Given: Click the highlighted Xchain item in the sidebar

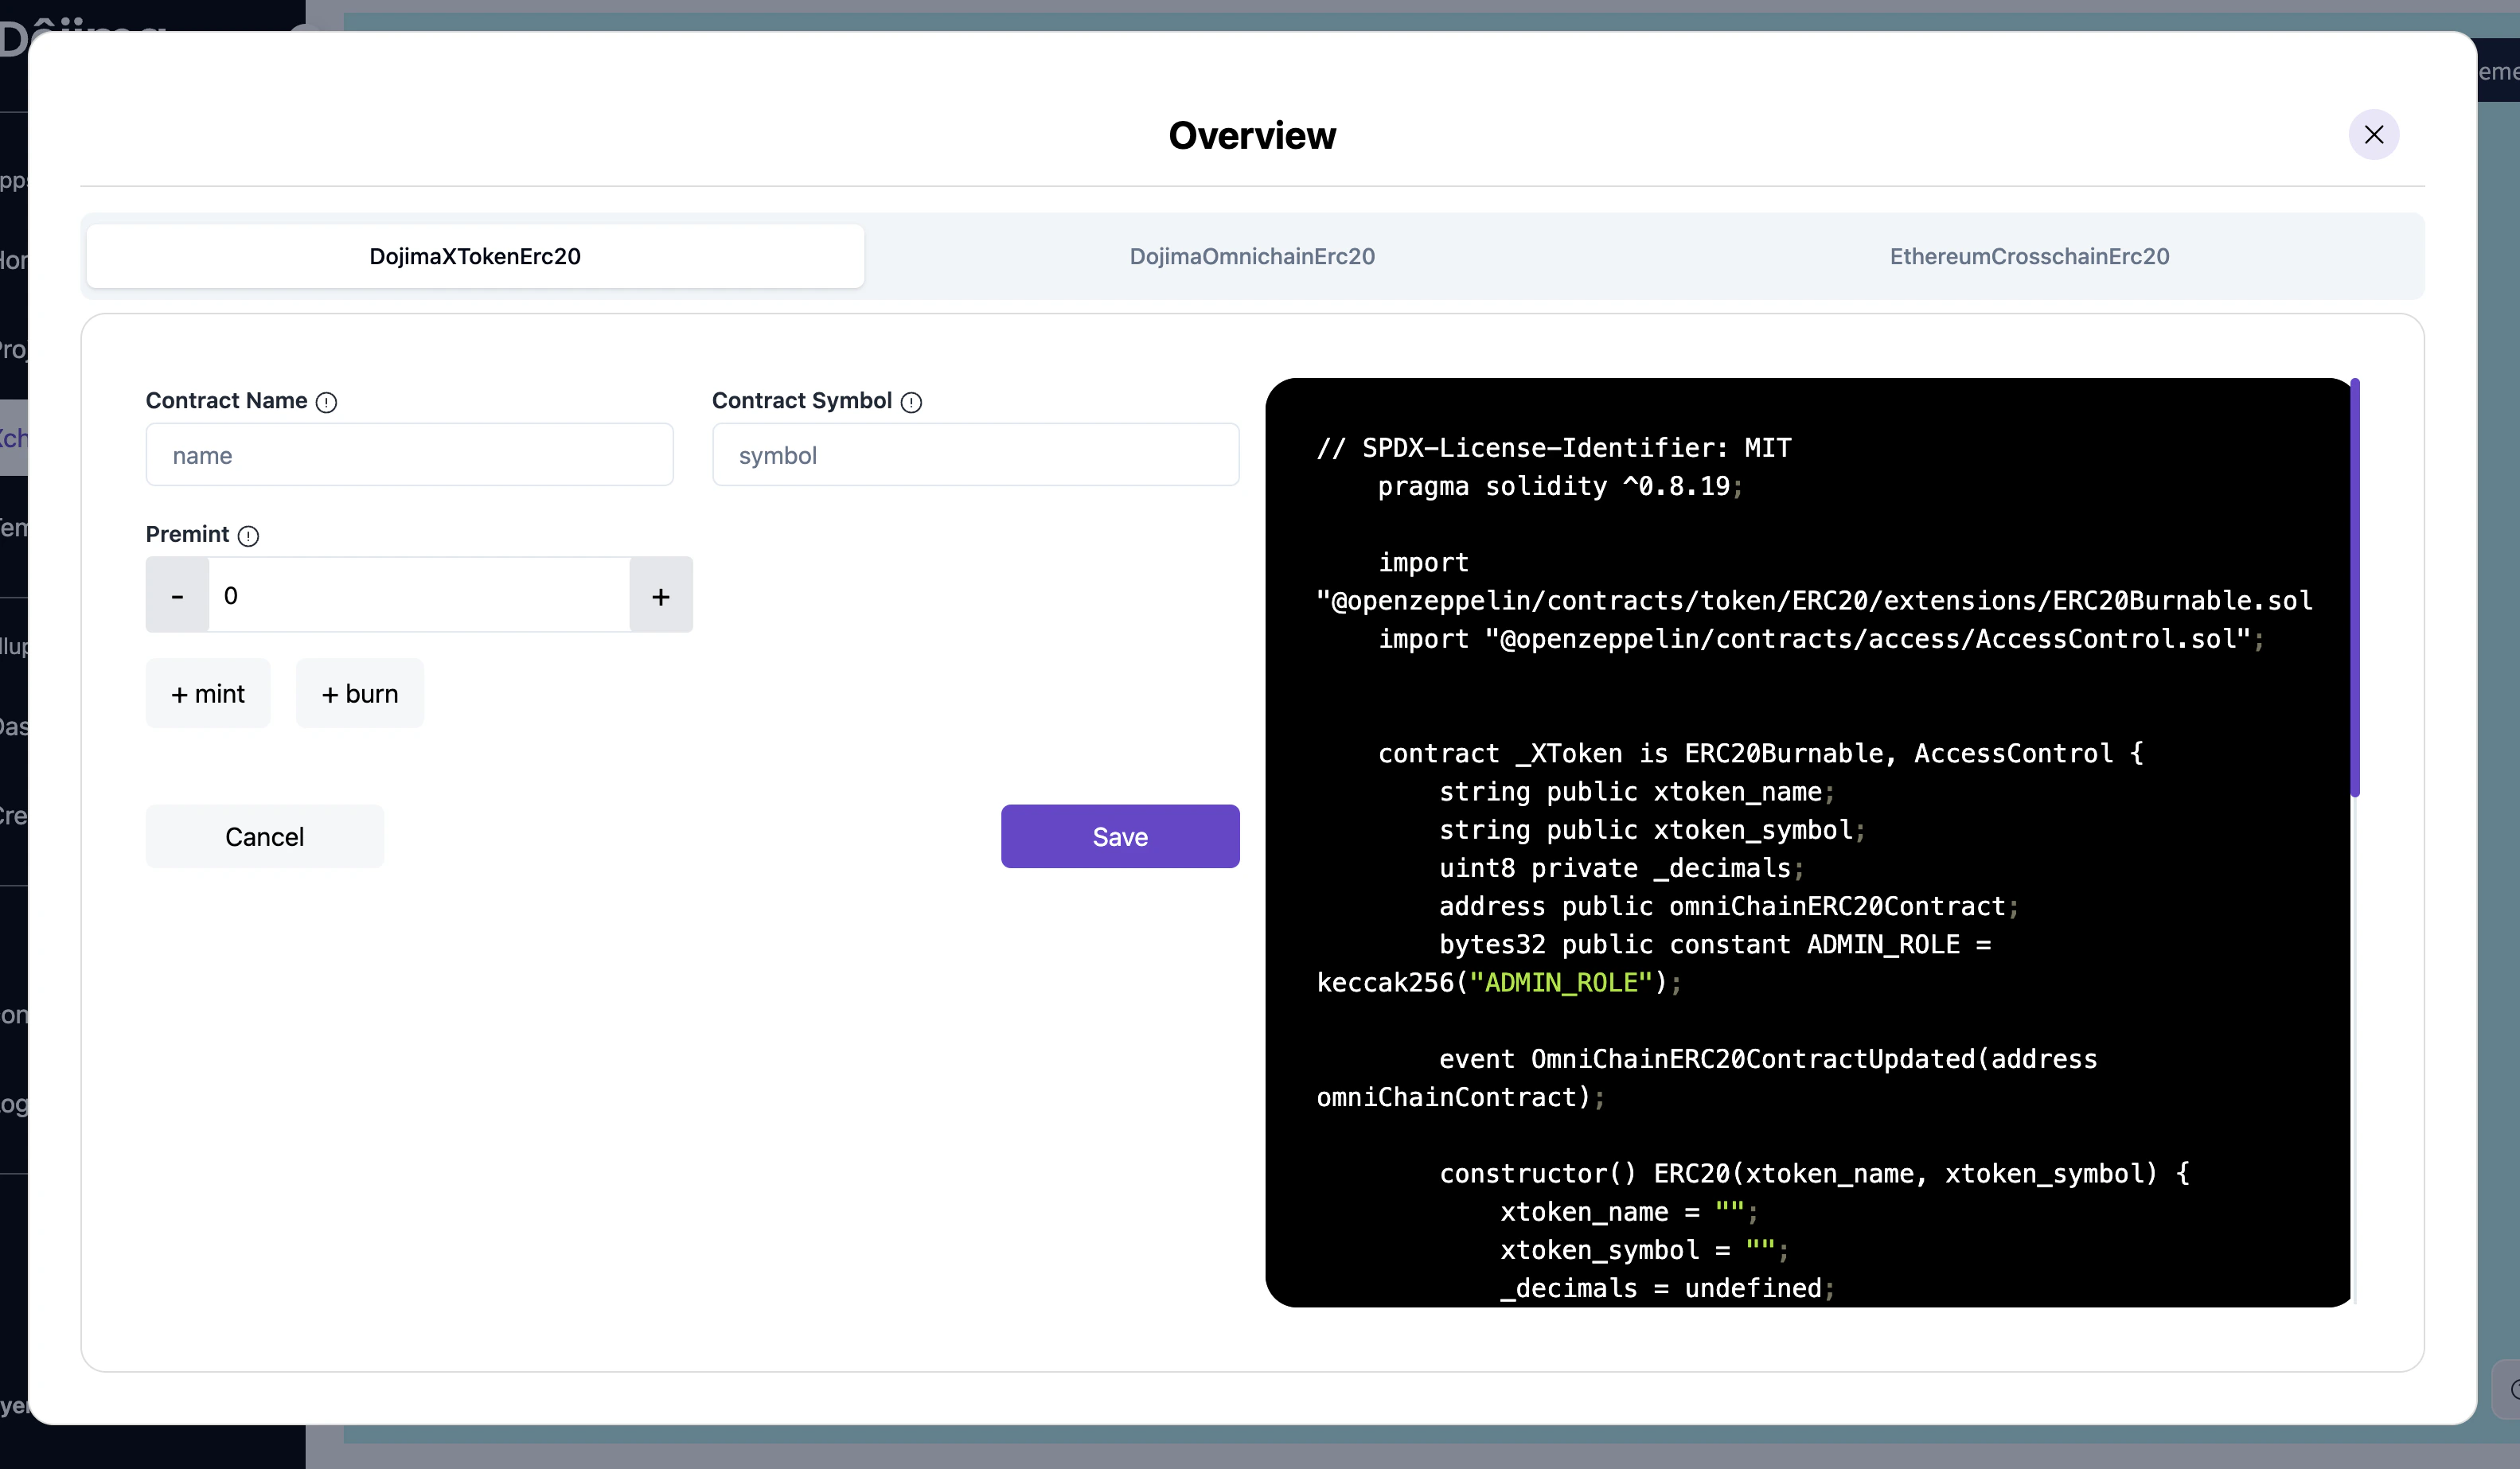Looking at the screenshot, I should point(14,438).
